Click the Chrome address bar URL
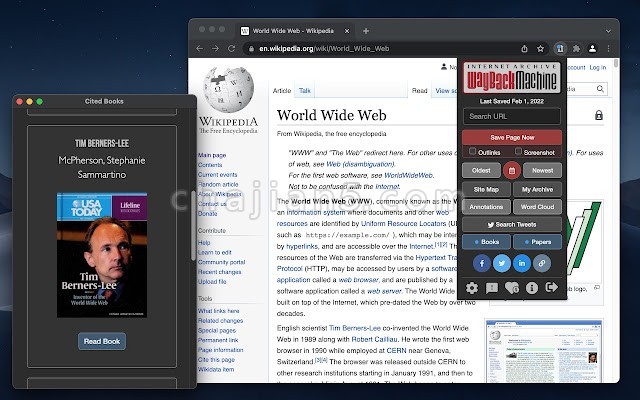Image resolution: width=640 pixels, height=400 pixels. (324, 49)
